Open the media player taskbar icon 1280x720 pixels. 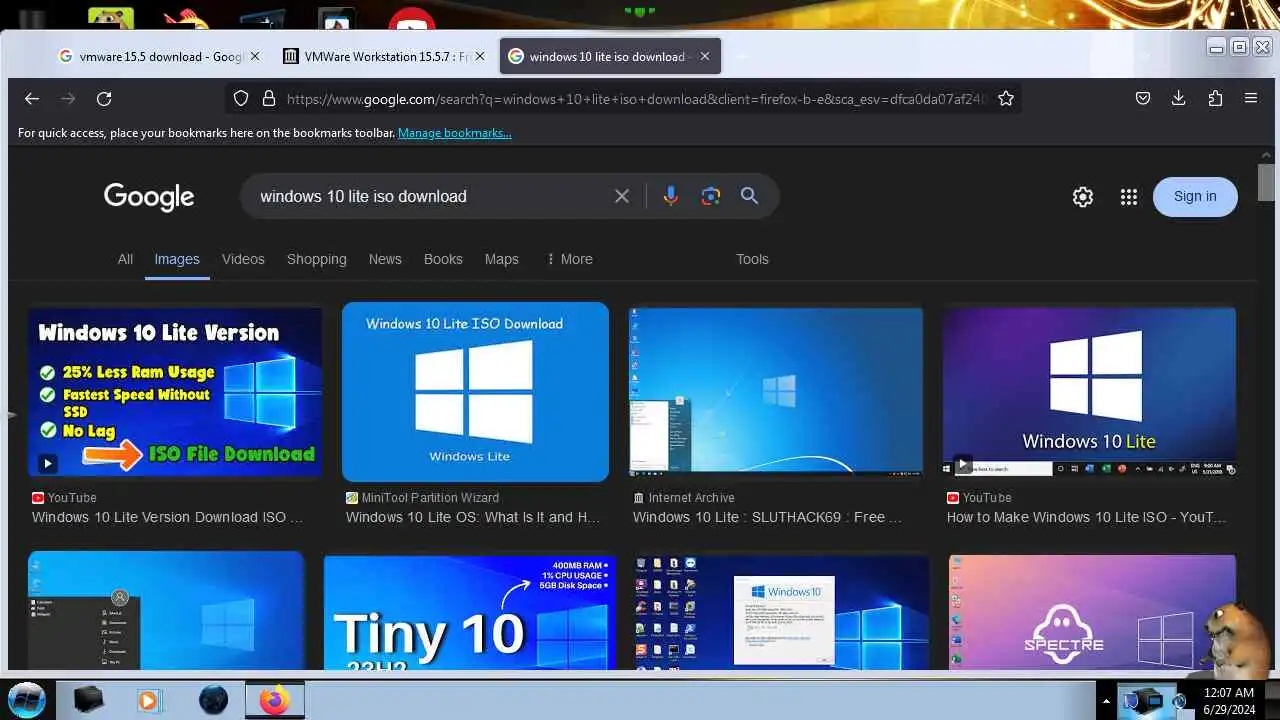tap(149, 700)
